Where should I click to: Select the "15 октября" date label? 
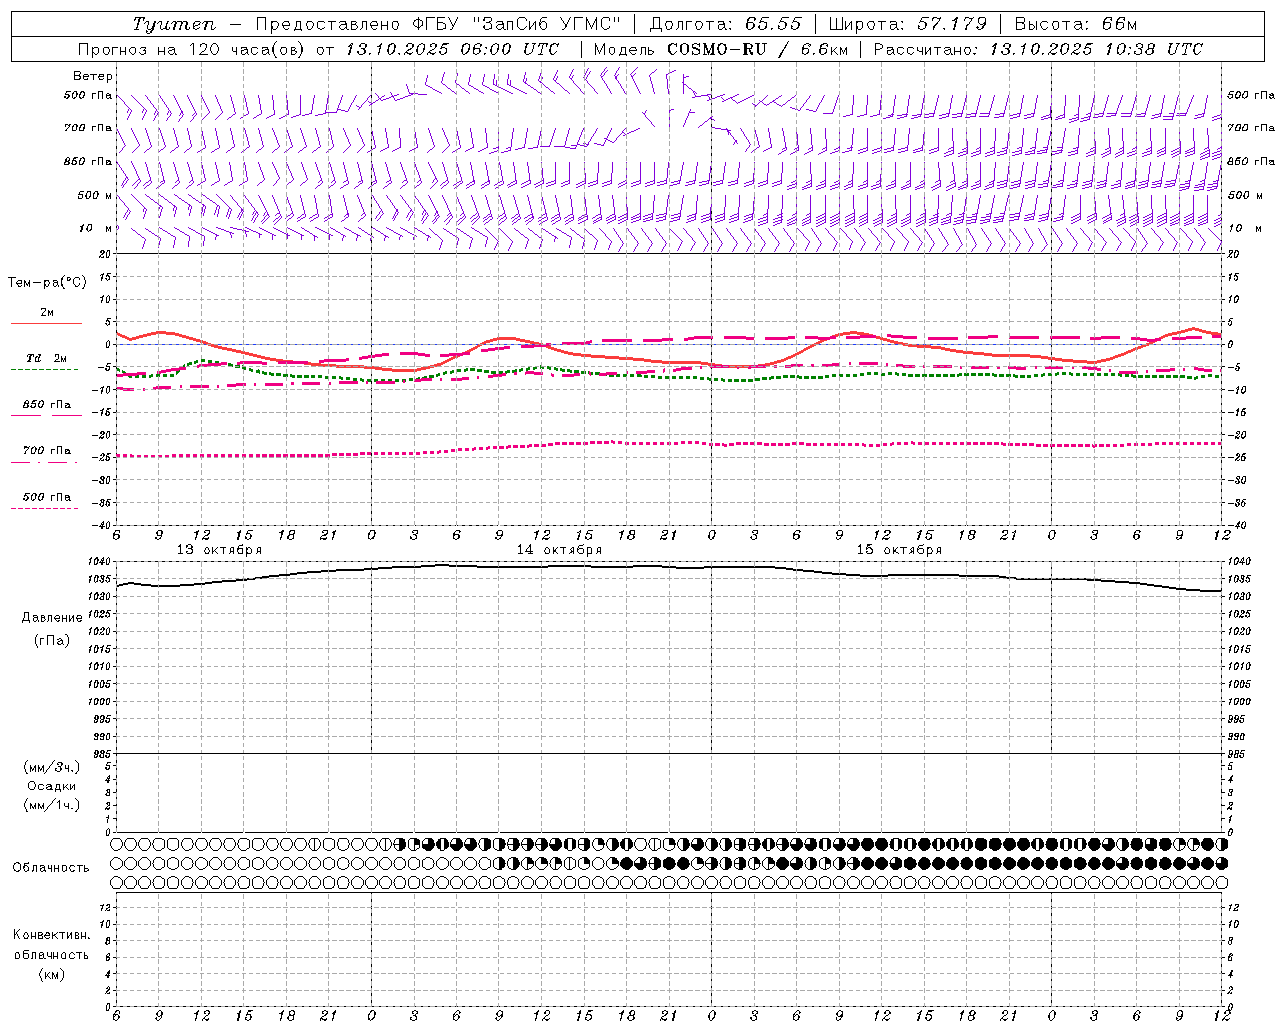click(x=899, y=550)
